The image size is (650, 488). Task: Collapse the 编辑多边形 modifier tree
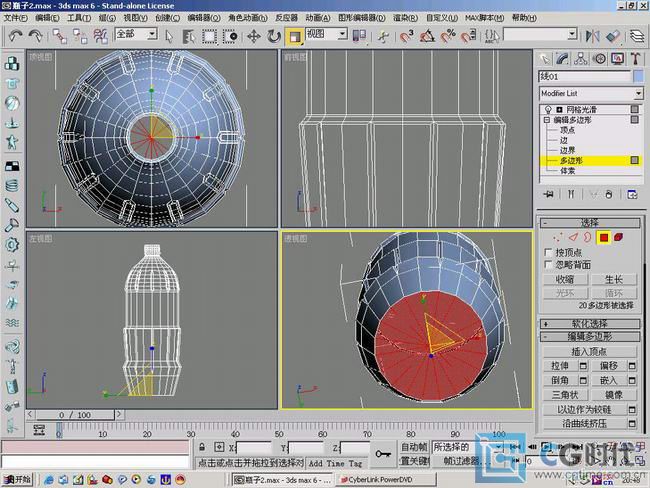pyautogui.click(x=547, y=120)
